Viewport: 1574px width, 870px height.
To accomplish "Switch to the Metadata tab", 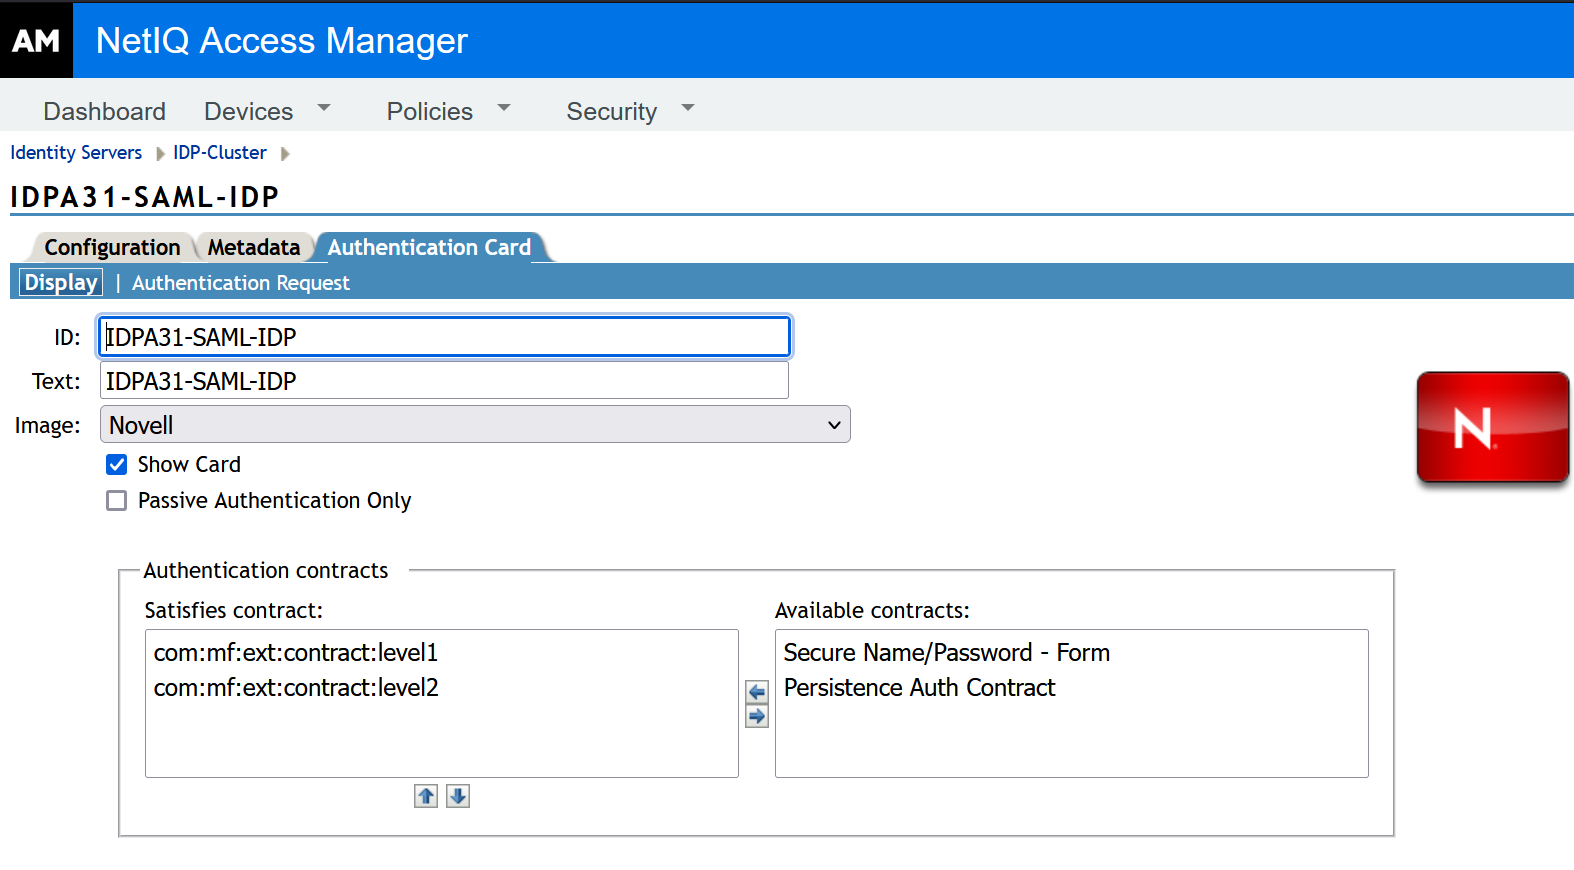I will [254, 247].
